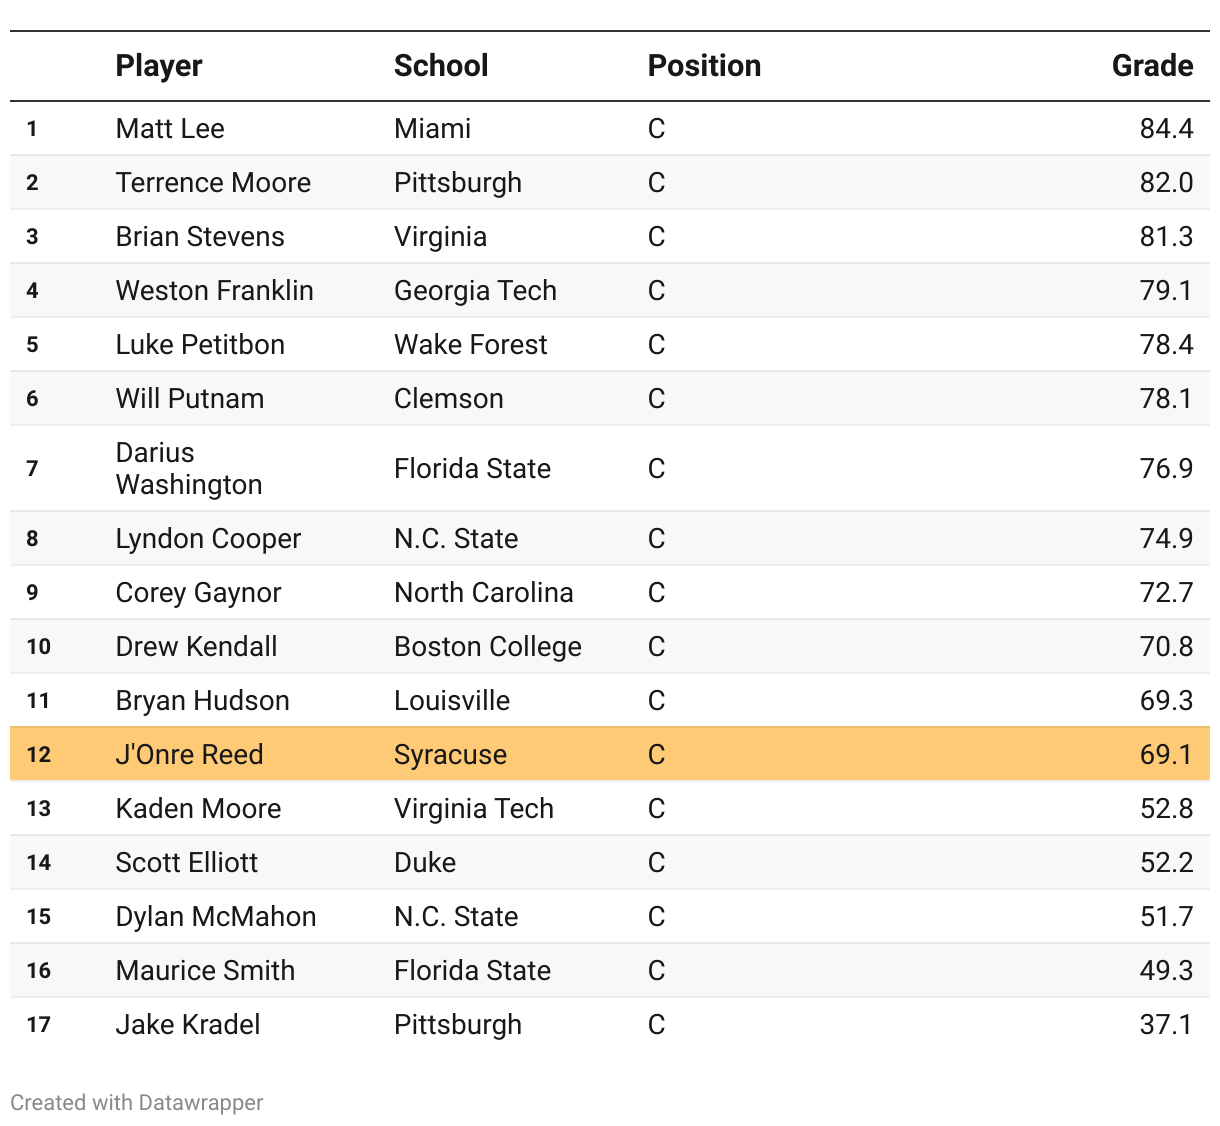Click Terrence Moore's name

213,183
